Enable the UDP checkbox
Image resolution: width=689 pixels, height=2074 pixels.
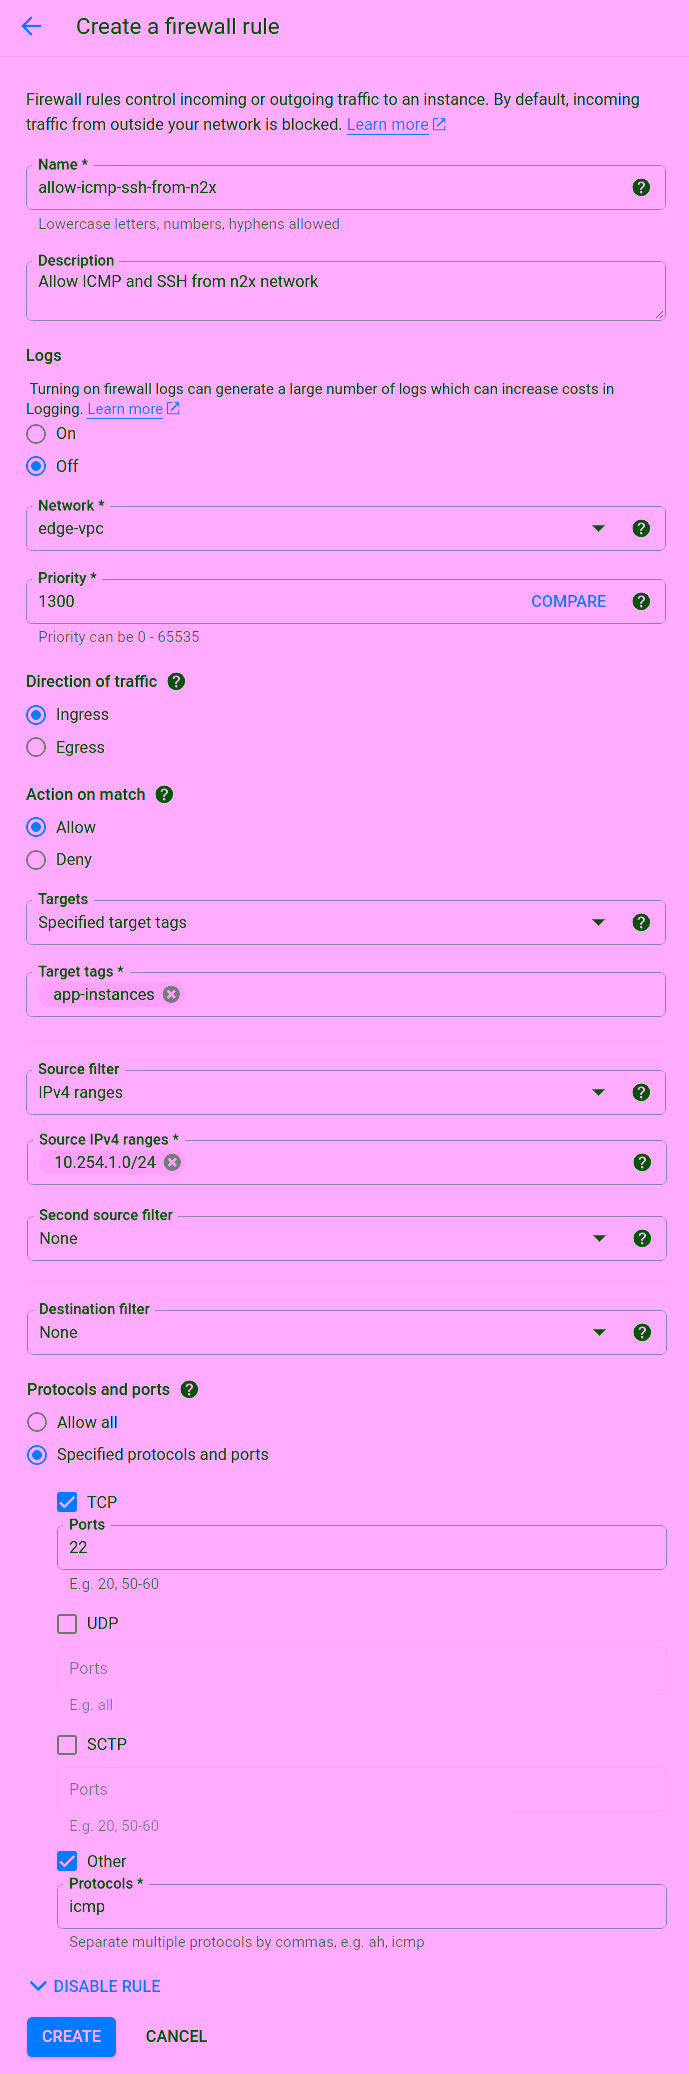(67, 1624)
